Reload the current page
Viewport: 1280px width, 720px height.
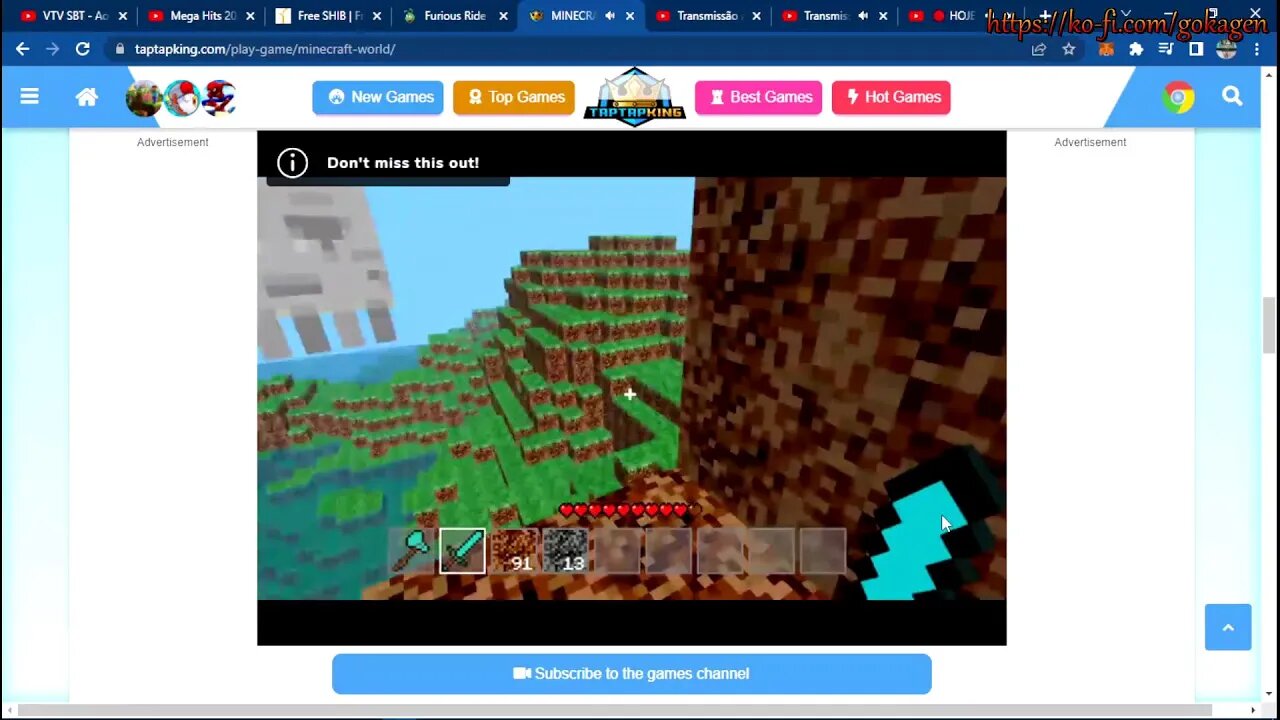coord(83,48)
